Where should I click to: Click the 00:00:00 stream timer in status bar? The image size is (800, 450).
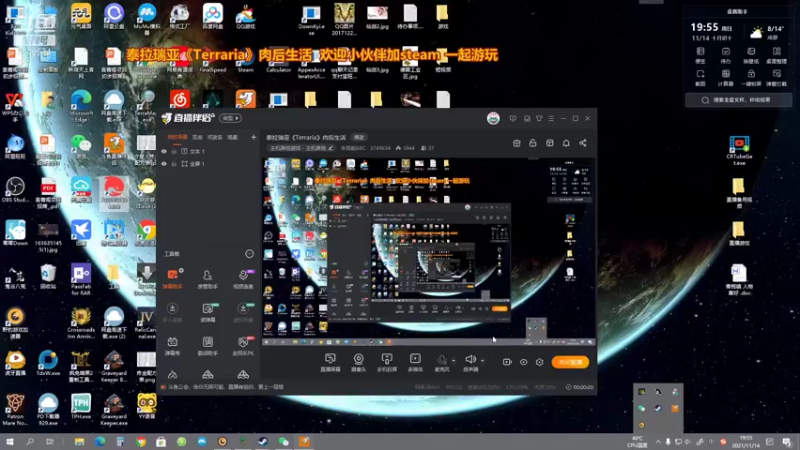580,387
